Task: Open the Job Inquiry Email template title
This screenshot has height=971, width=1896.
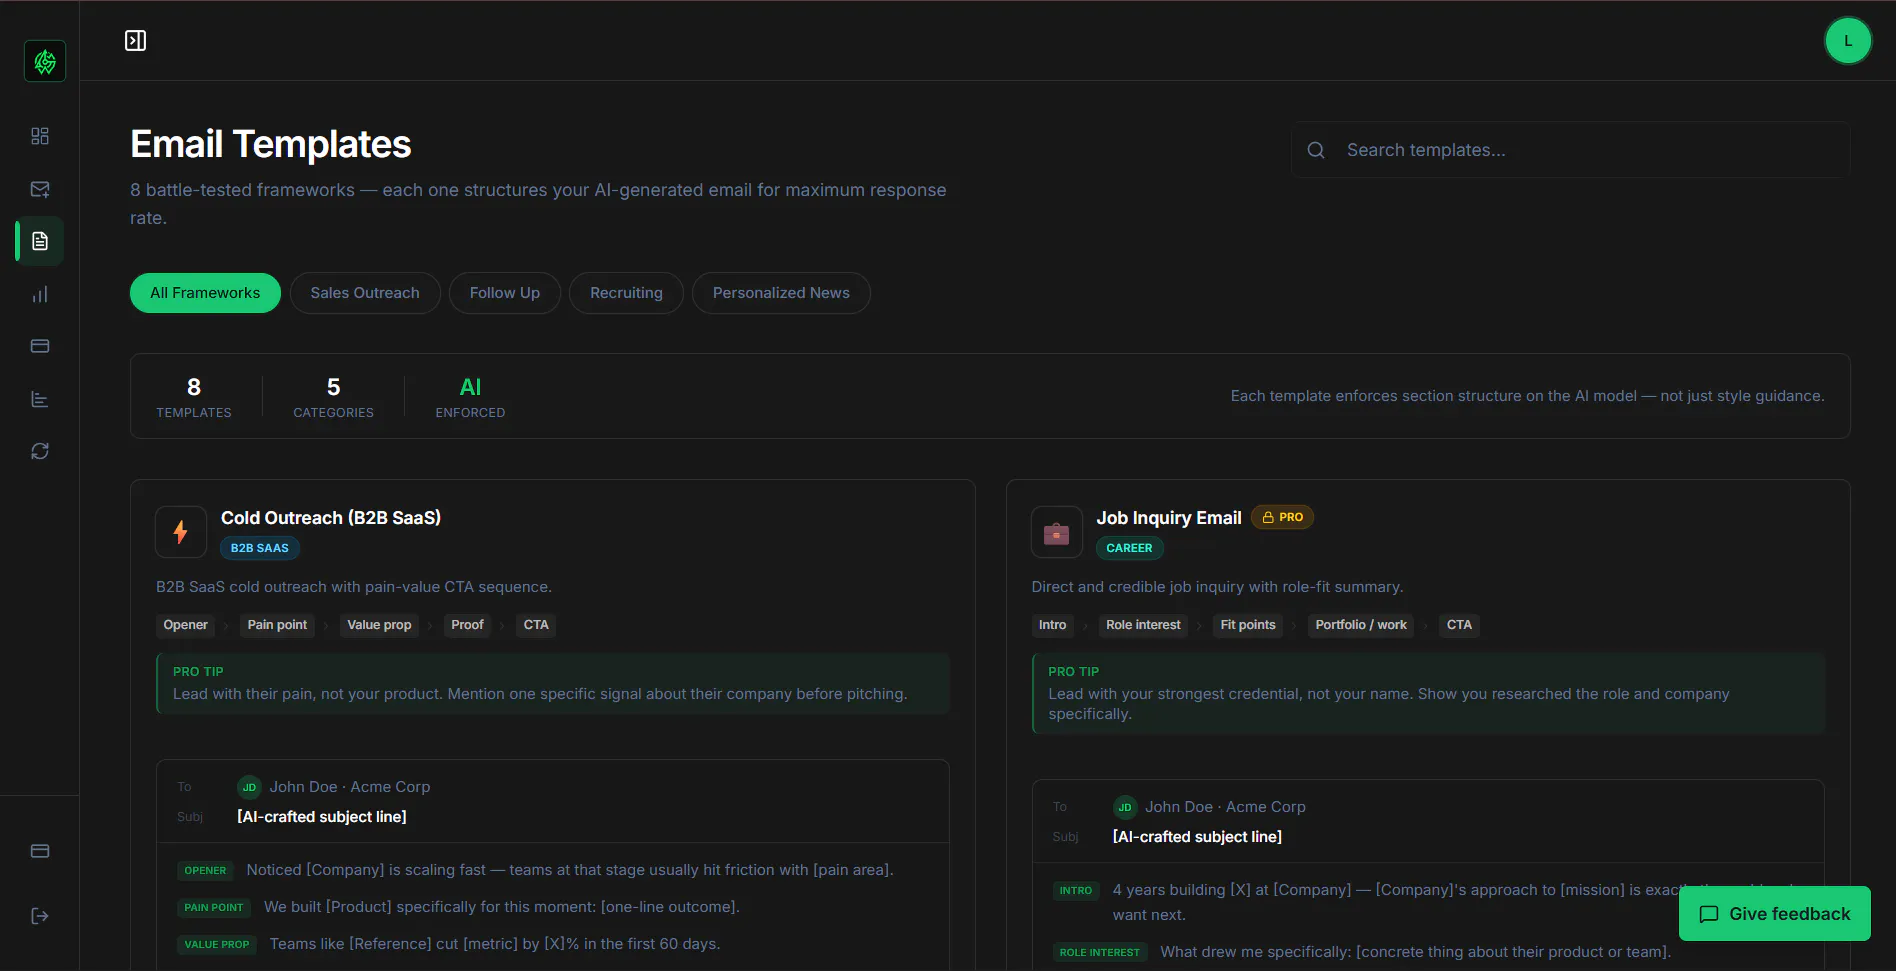Action: tap(1169, 518)
